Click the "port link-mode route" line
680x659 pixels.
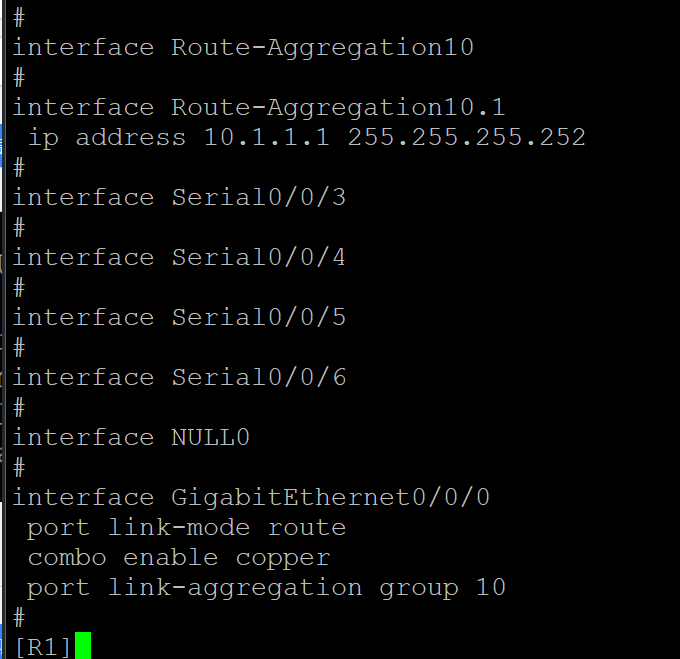click(186, 527)
